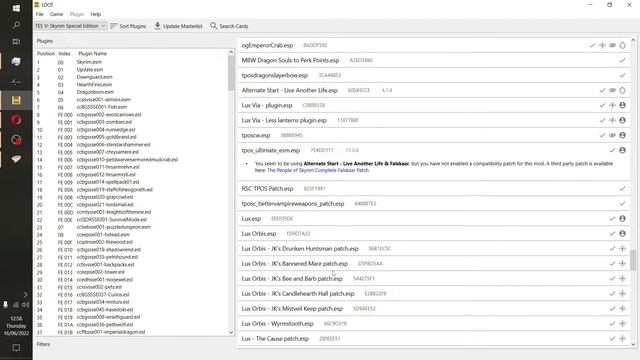
Task: Click the plugin list vertical scrollbar thumb
Action: point(231,73)
